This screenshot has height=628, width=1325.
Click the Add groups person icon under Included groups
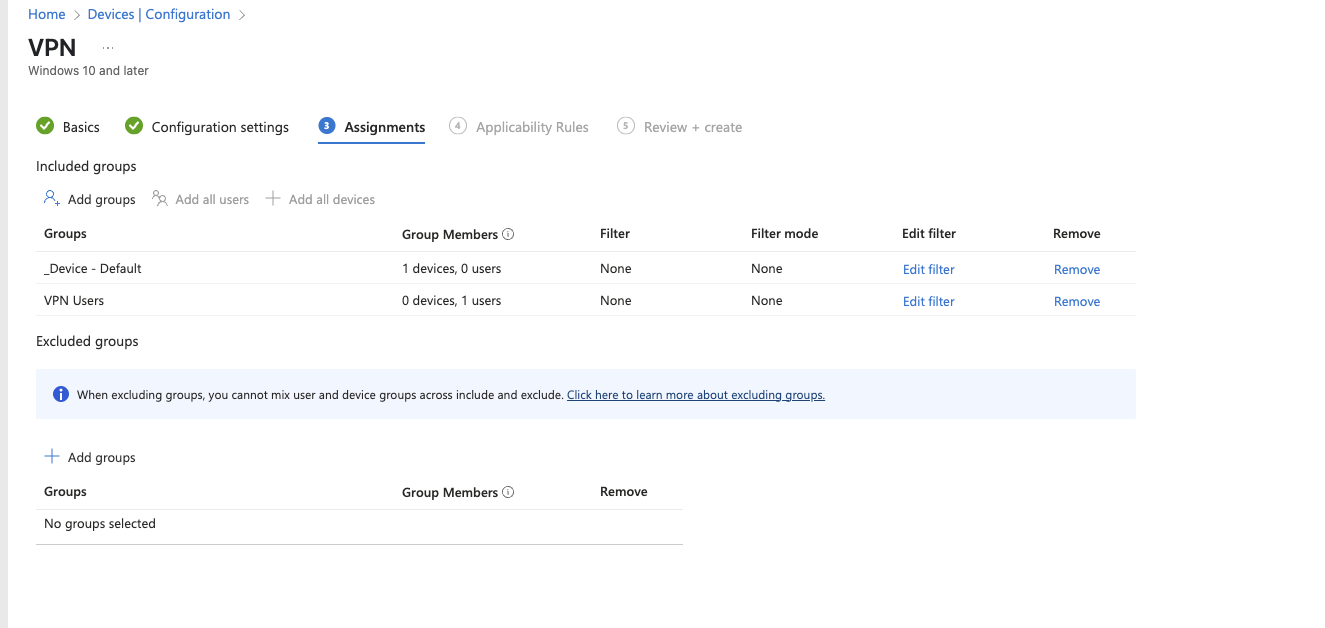(x=51, y=198)
